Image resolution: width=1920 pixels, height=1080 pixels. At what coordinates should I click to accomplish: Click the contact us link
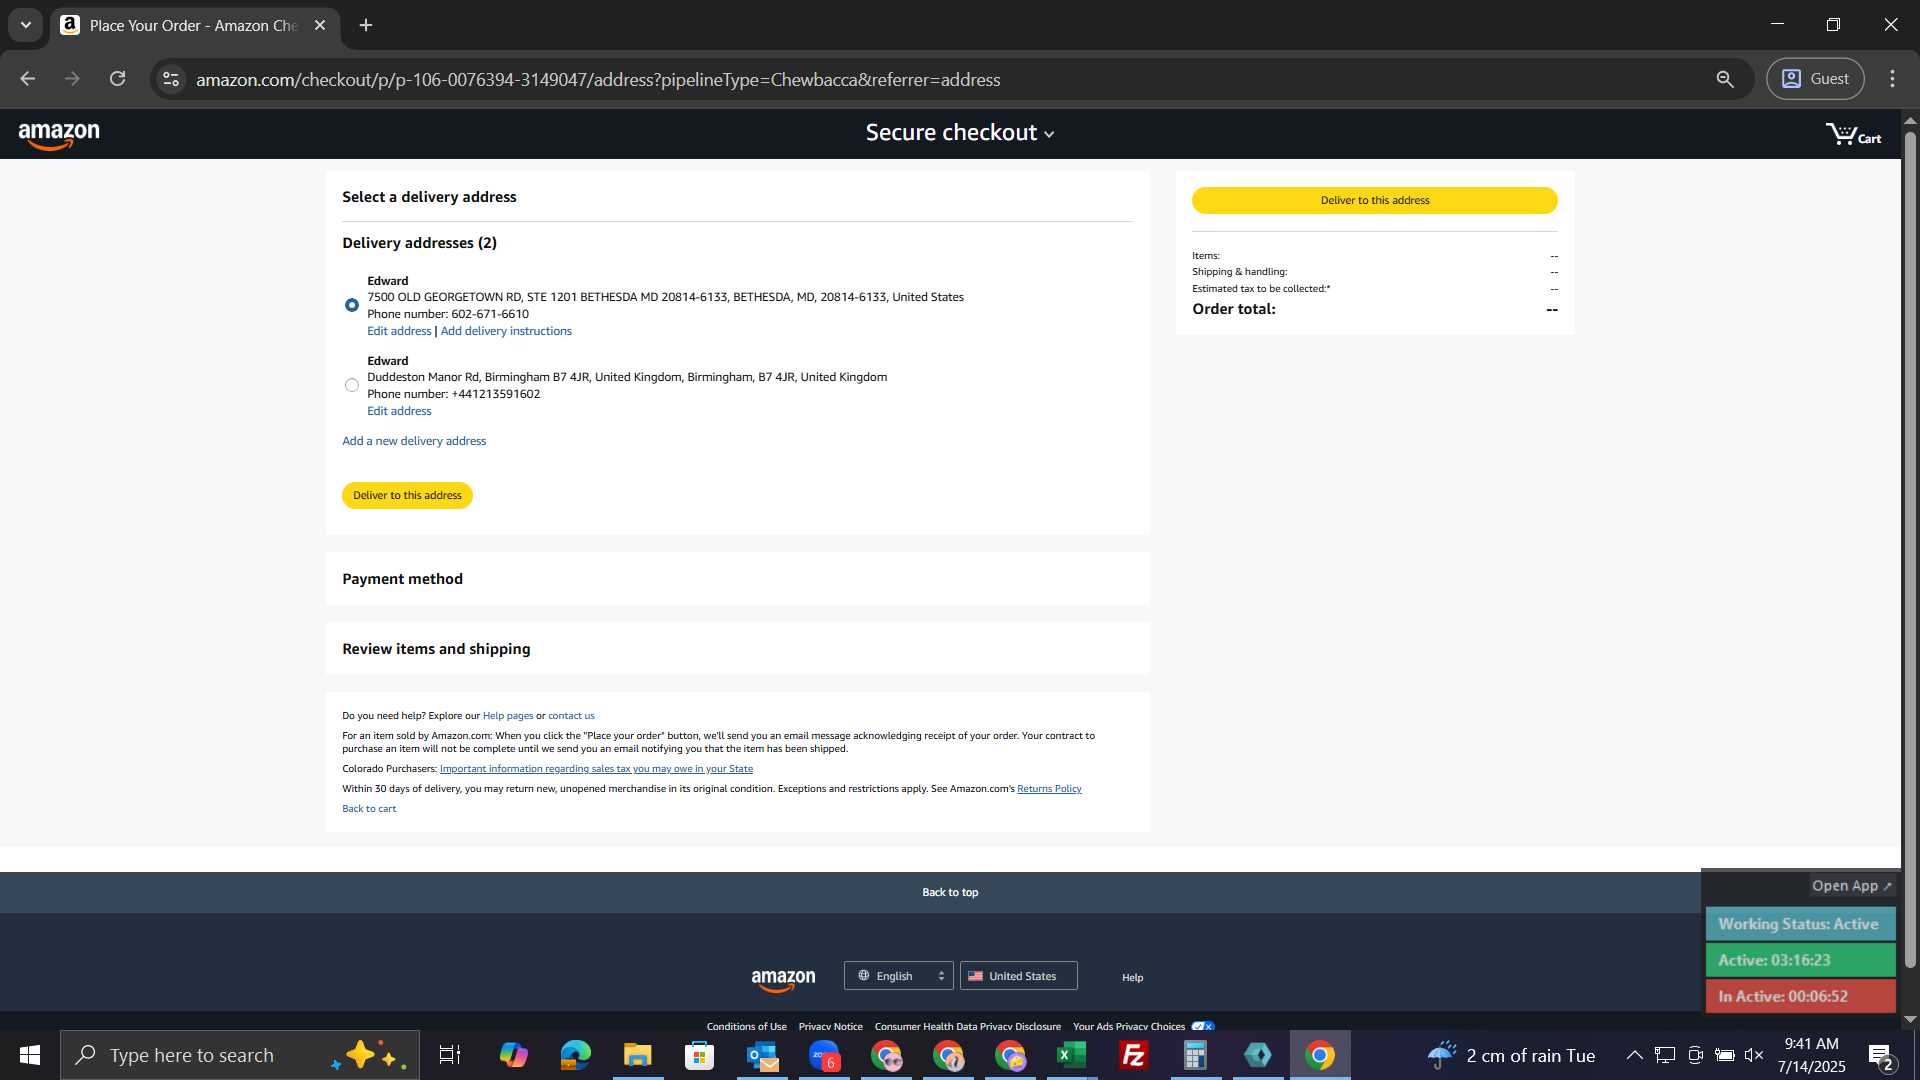[x=571, y=716]
